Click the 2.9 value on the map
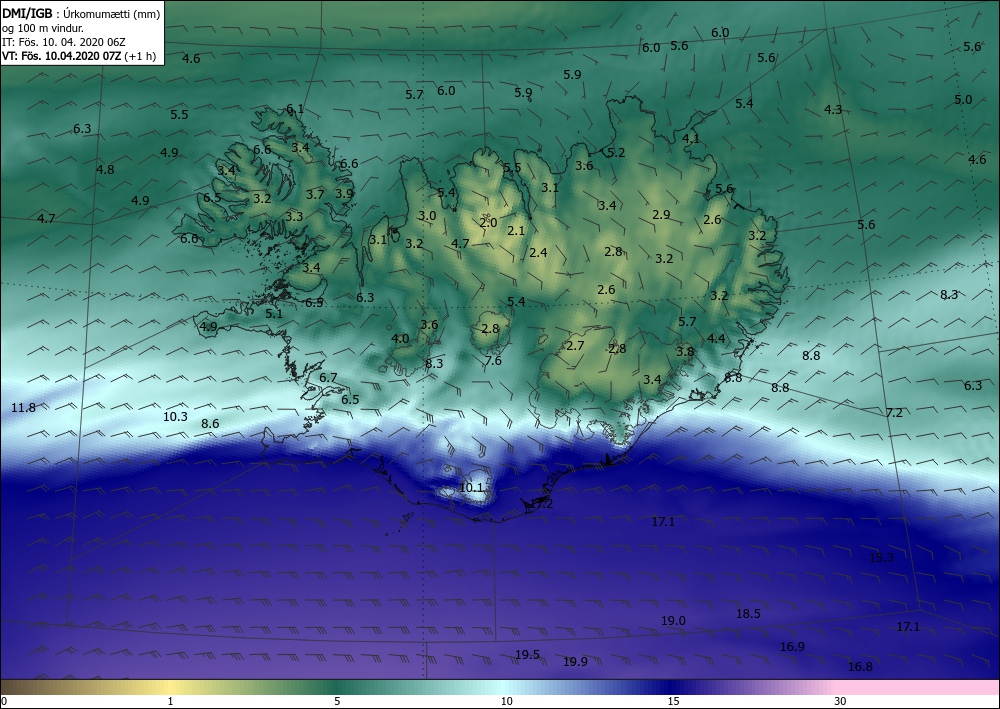Screen dimensions: 1000x709 661,215
